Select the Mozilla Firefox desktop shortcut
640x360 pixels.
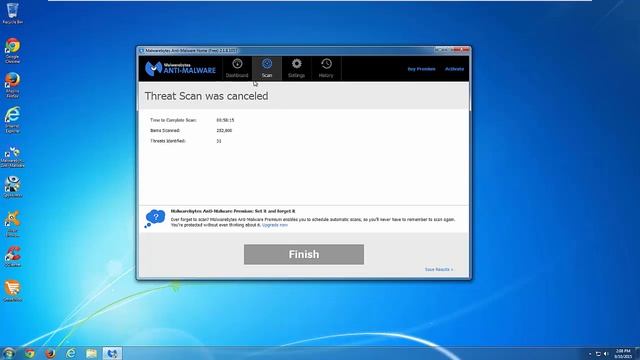coord(13,85)
